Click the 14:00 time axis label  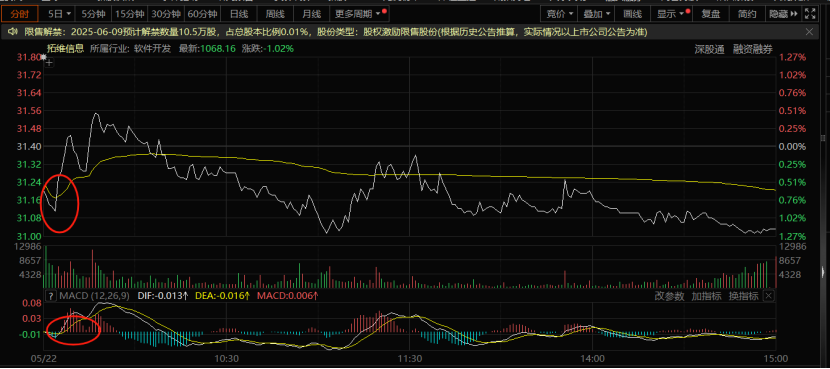[593, 358]
